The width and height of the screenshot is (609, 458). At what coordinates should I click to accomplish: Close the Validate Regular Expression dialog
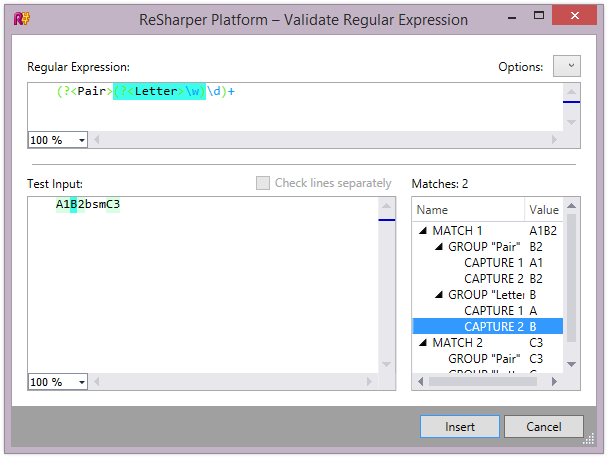point(575,16)
